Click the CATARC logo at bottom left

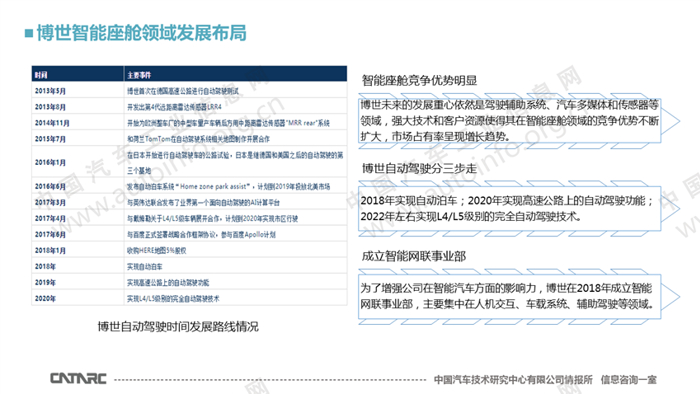coord(78,379)
